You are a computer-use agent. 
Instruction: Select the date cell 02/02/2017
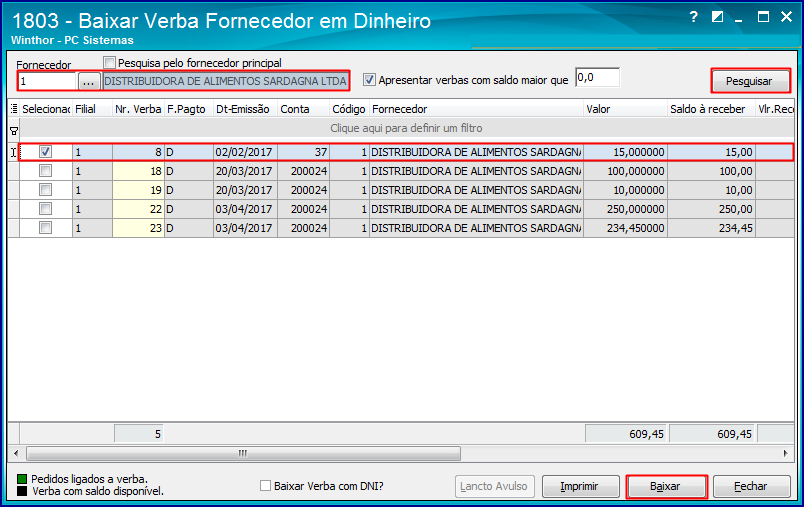[245, 152]
